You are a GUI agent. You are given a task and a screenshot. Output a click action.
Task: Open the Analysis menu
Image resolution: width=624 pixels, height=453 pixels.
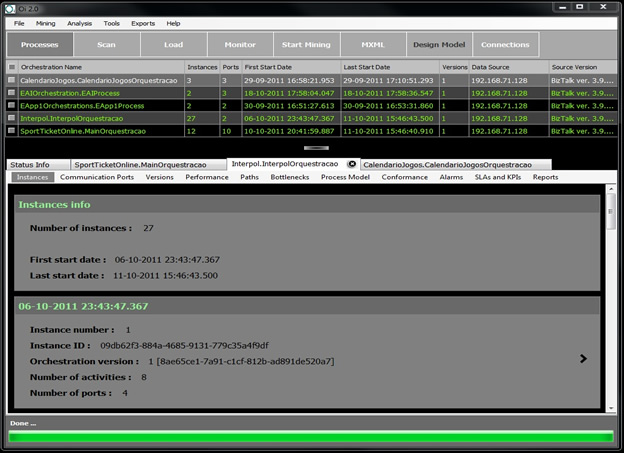tap(79, 22)
